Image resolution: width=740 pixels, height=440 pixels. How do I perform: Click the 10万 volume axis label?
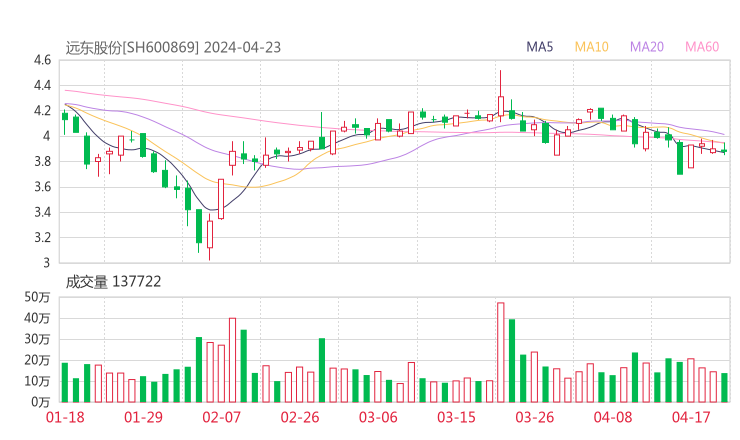[37, 381]
